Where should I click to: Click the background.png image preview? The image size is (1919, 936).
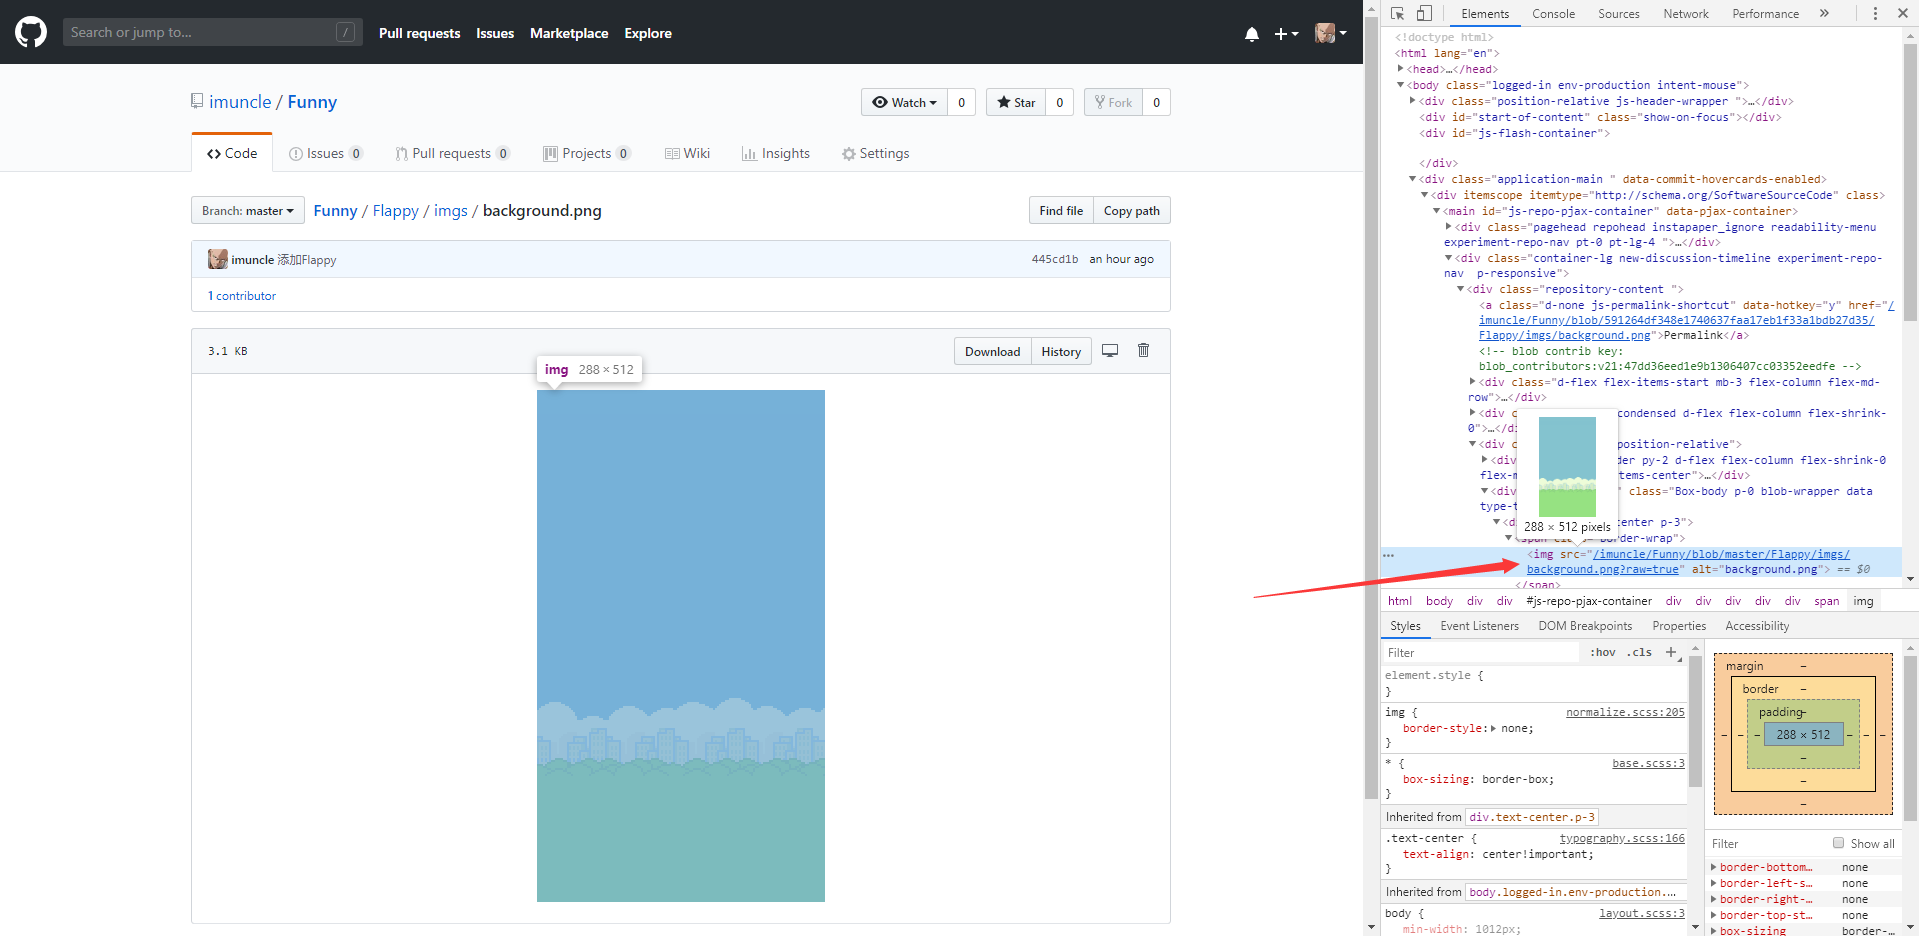(x=681, y=646)
